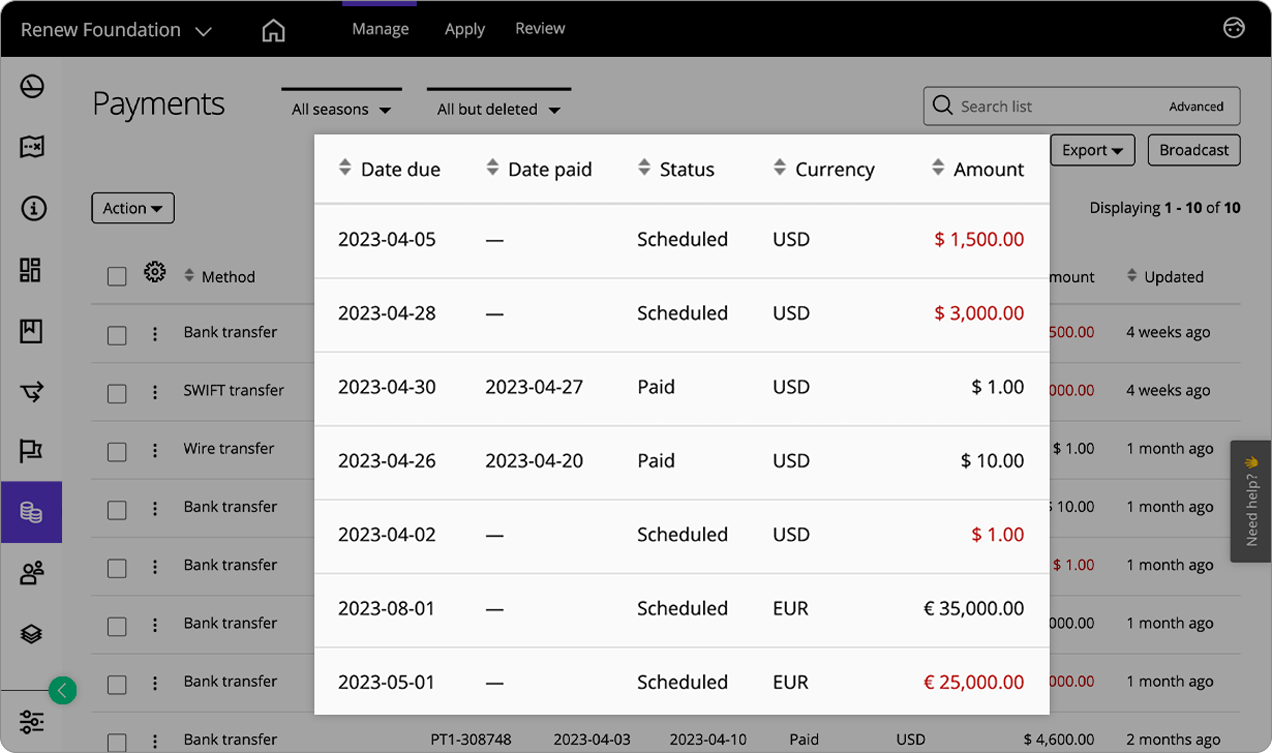Switch to the Apply tab
The height and width of the screenshot is (753, 1272).
[464, 28]
